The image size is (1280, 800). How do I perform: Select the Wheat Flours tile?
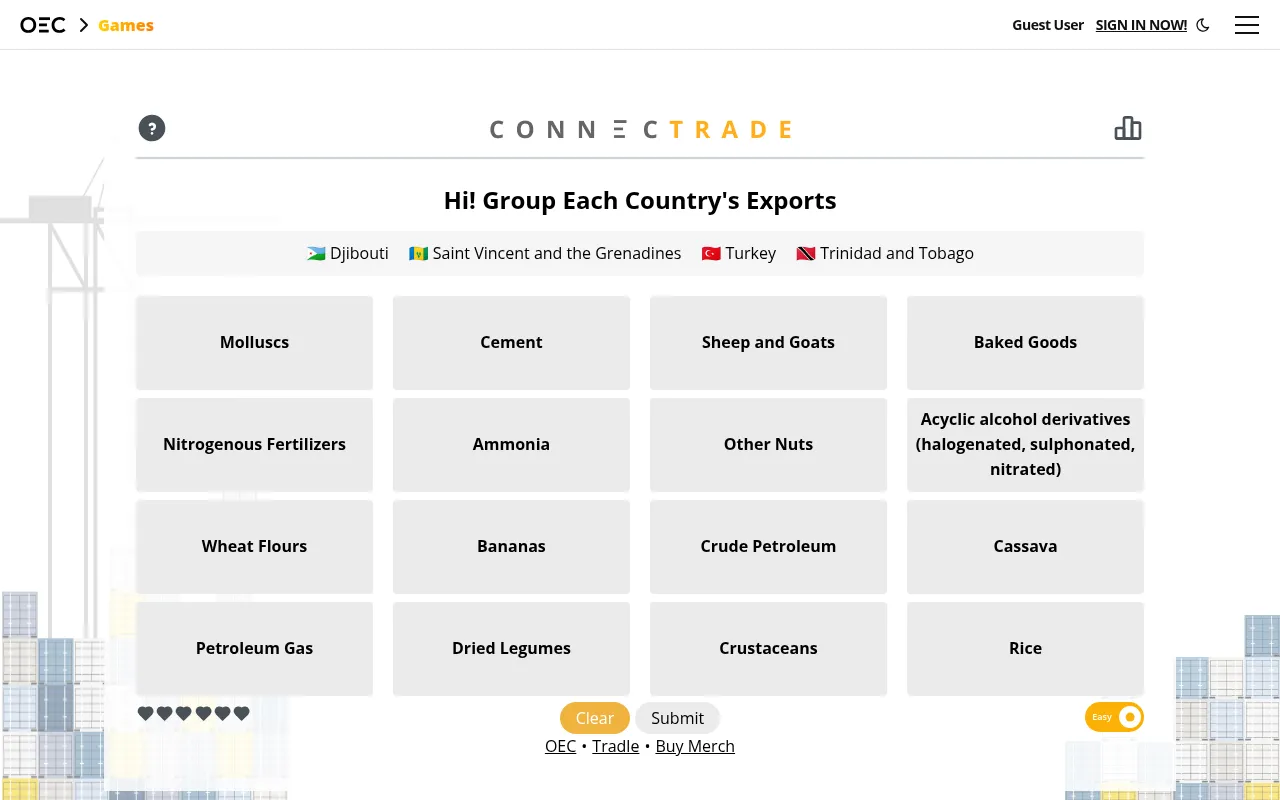point(254,546)
